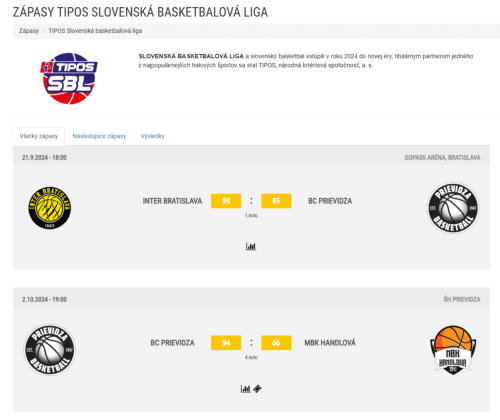Switch to the Všetky zápasy tab
Screen dimensions: 500x420
[x=39, y=136]
